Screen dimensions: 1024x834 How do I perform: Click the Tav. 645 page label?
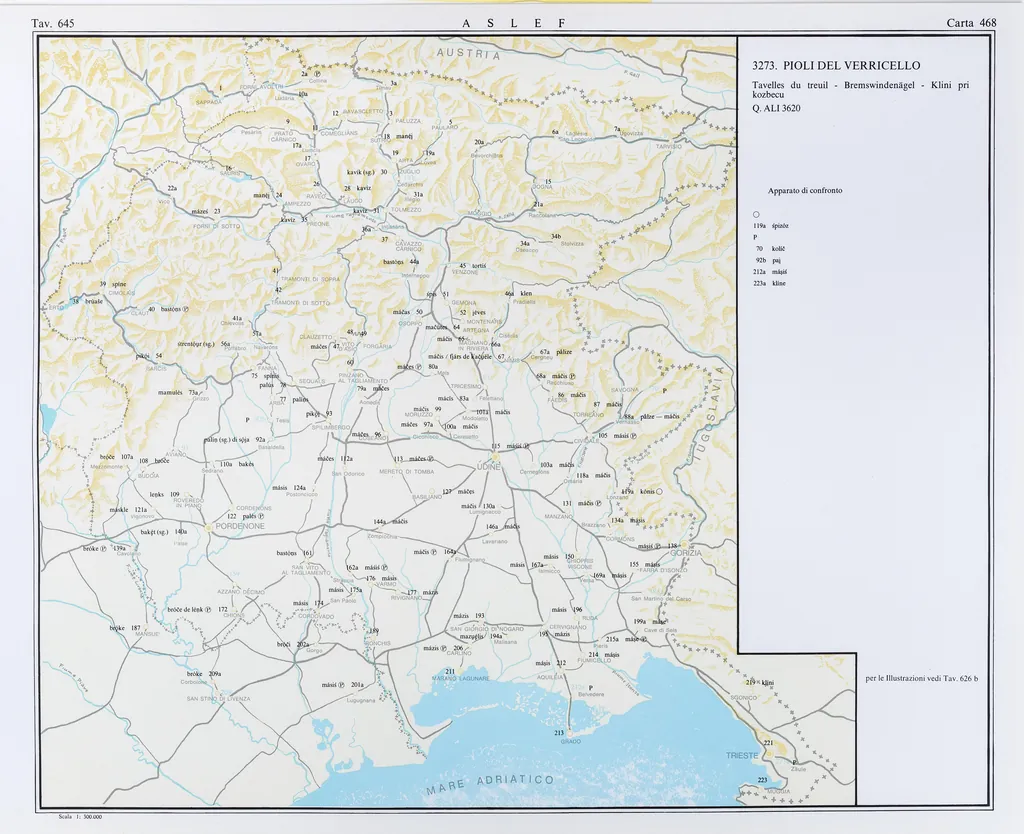53,22
